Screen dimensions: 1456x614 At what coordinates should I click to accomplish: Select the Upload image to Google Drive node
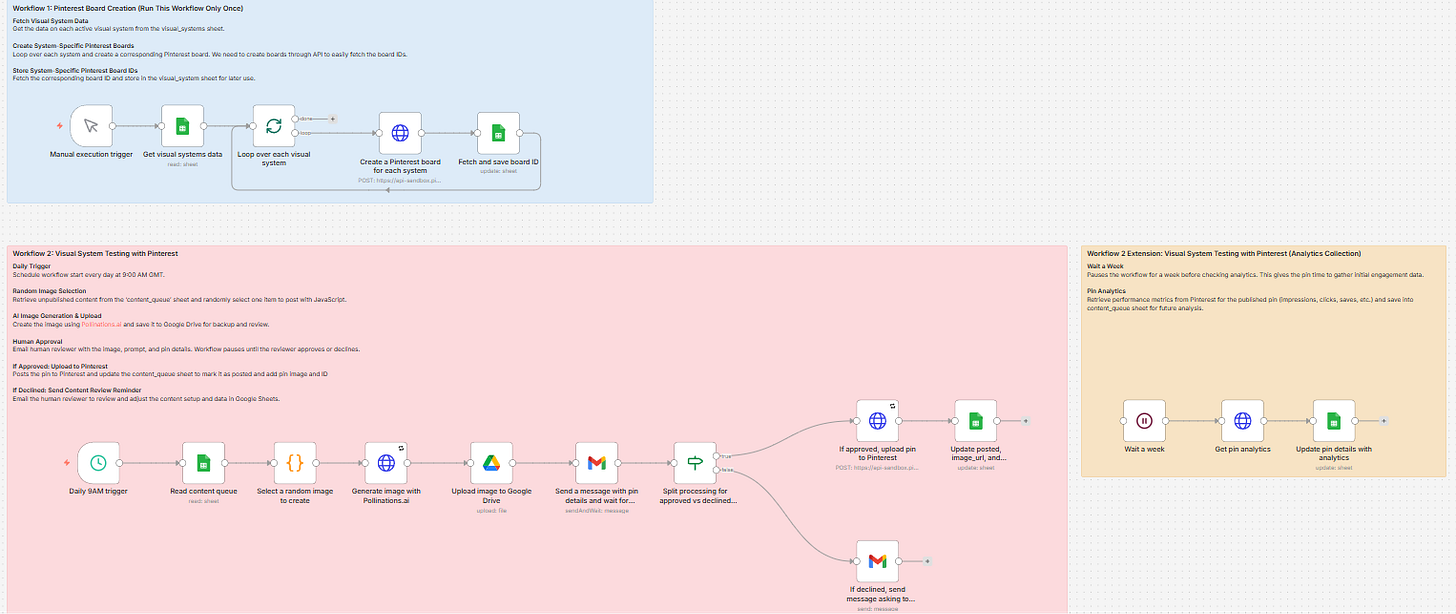[x=491, y=464]
